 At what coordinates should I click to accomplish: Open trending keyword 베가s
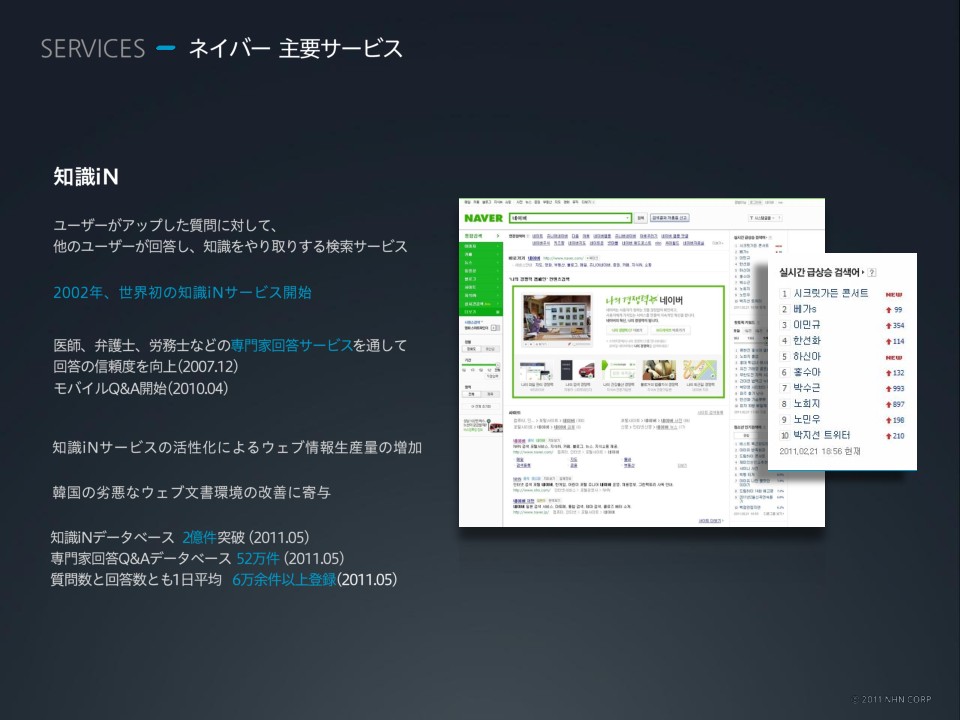tap(804, 309)
